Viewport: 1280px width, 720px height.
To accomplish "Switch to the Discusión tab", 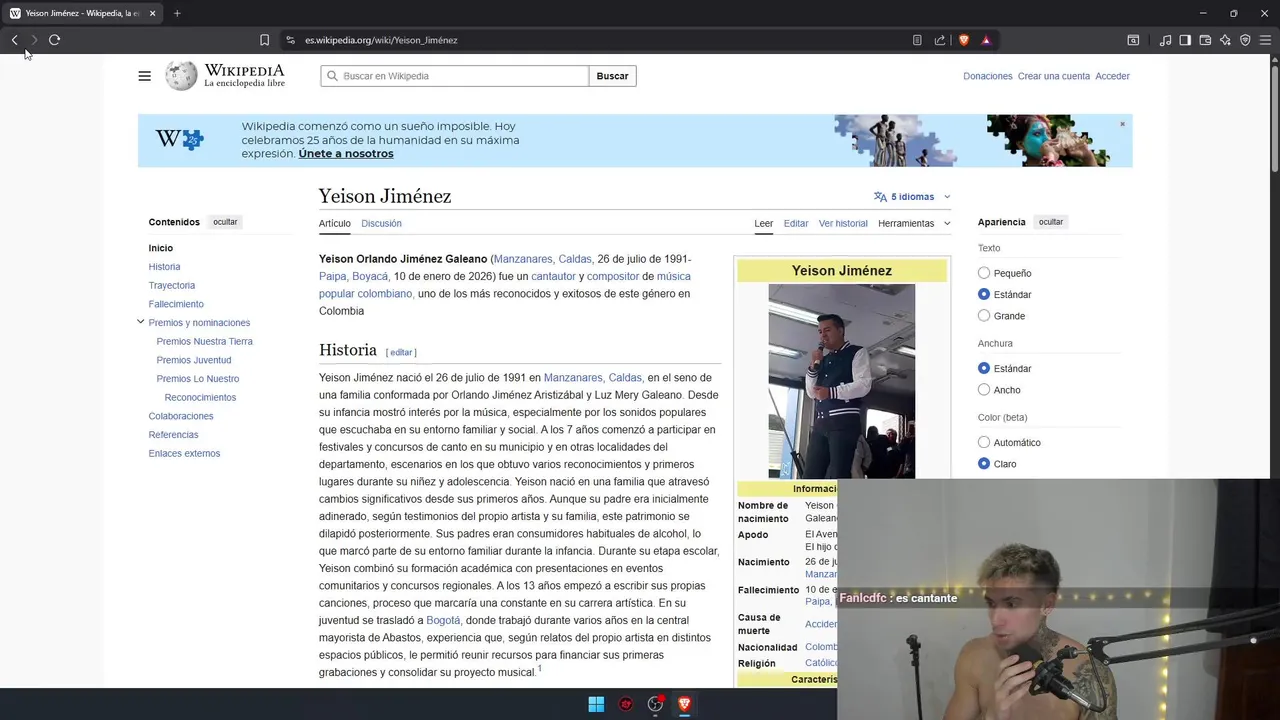I will point(381,223).
